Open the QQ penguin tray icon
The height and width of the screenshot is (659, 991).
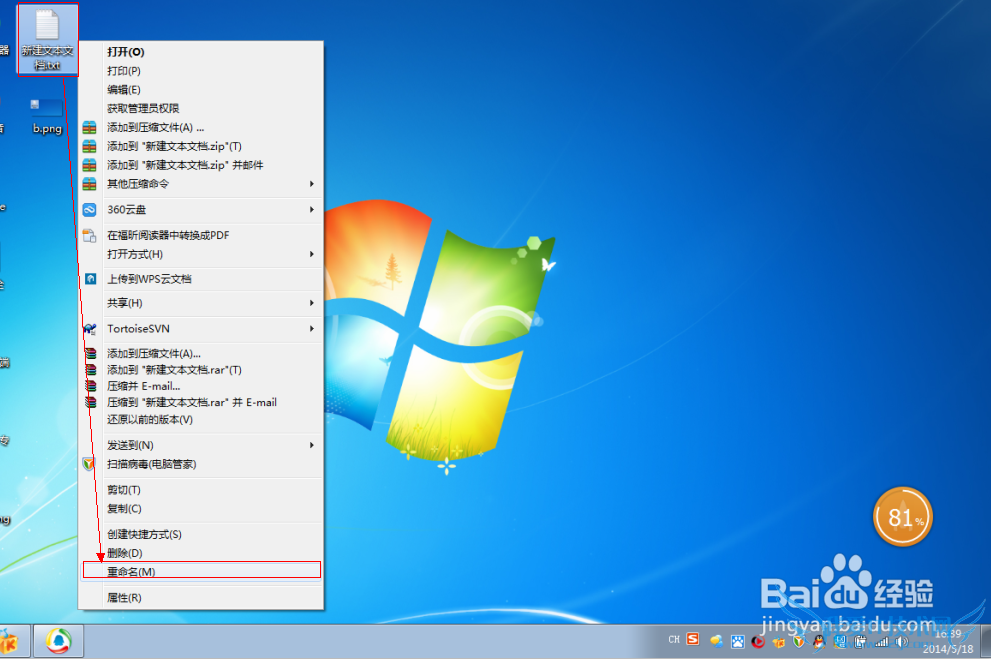(819, 642)
